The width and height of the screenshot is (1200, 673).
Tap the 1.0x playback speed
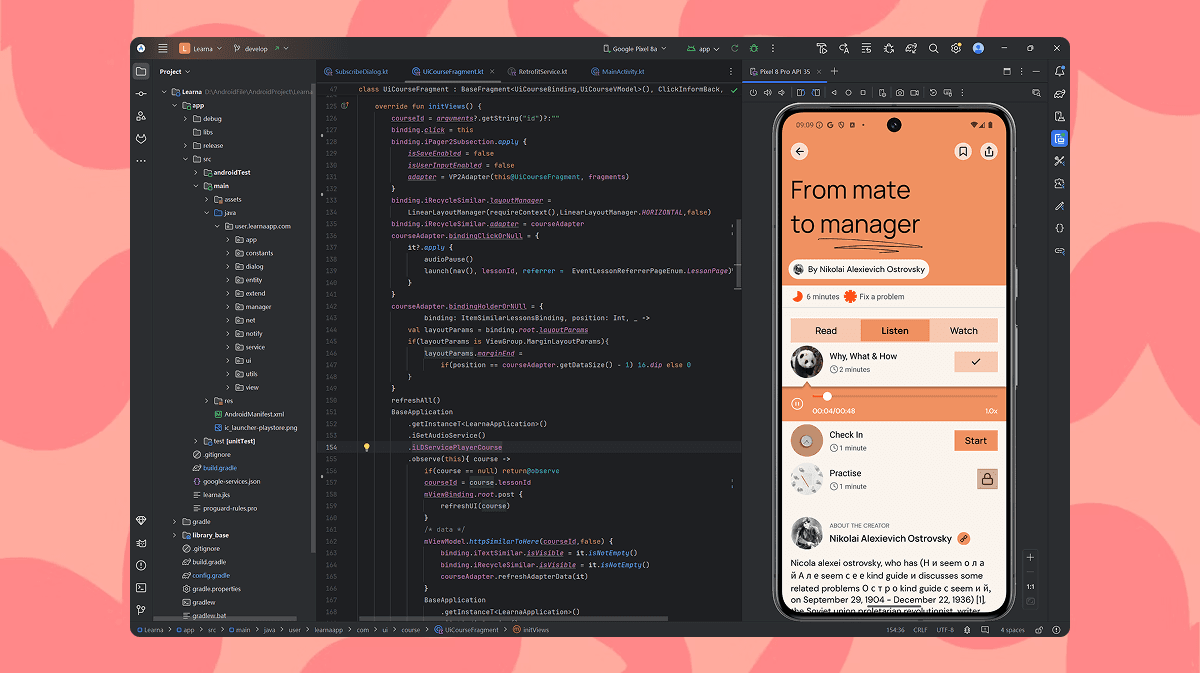(x=991, y=411)
